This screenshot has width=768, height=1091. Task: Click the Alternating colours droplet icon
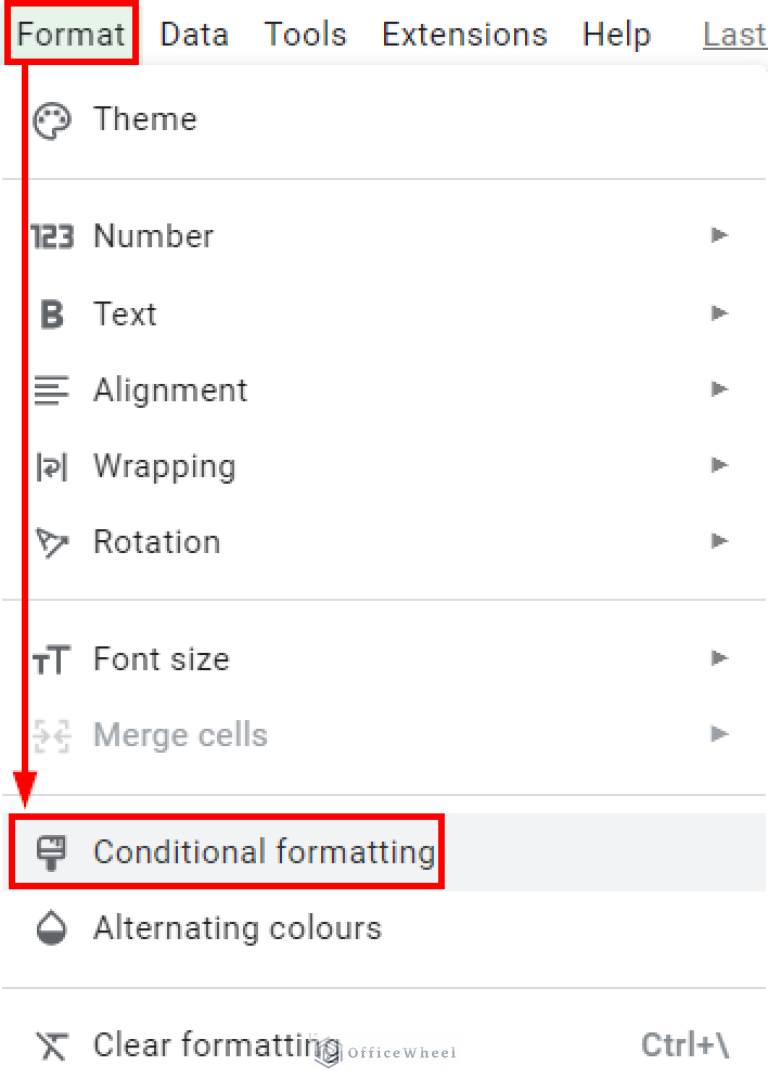click(51, 928)
